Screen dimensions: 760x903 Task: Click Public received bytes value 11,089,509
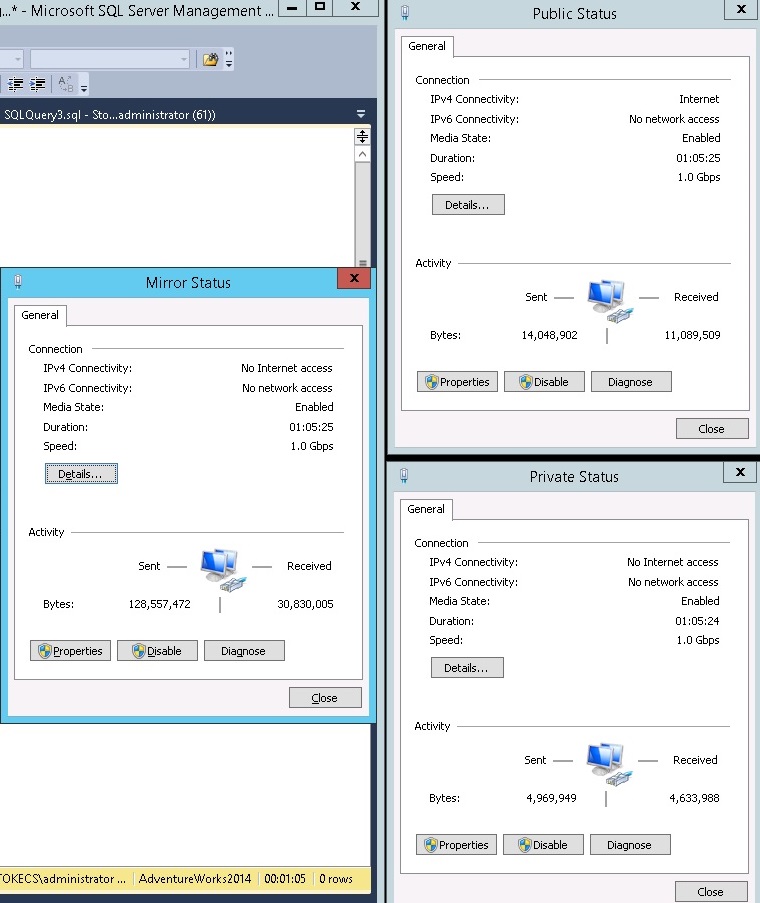click(692, 335)
